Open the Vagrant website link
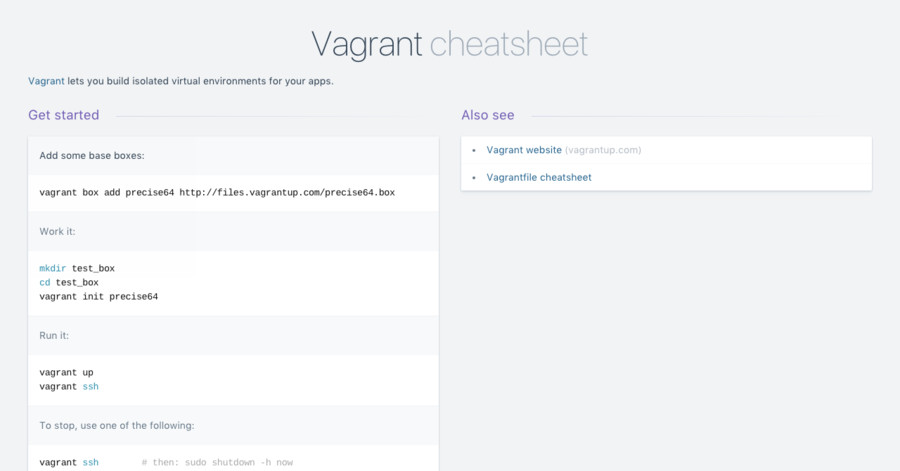Image resolution: width=900 pixels, height=471 pixels. (524, 150)
